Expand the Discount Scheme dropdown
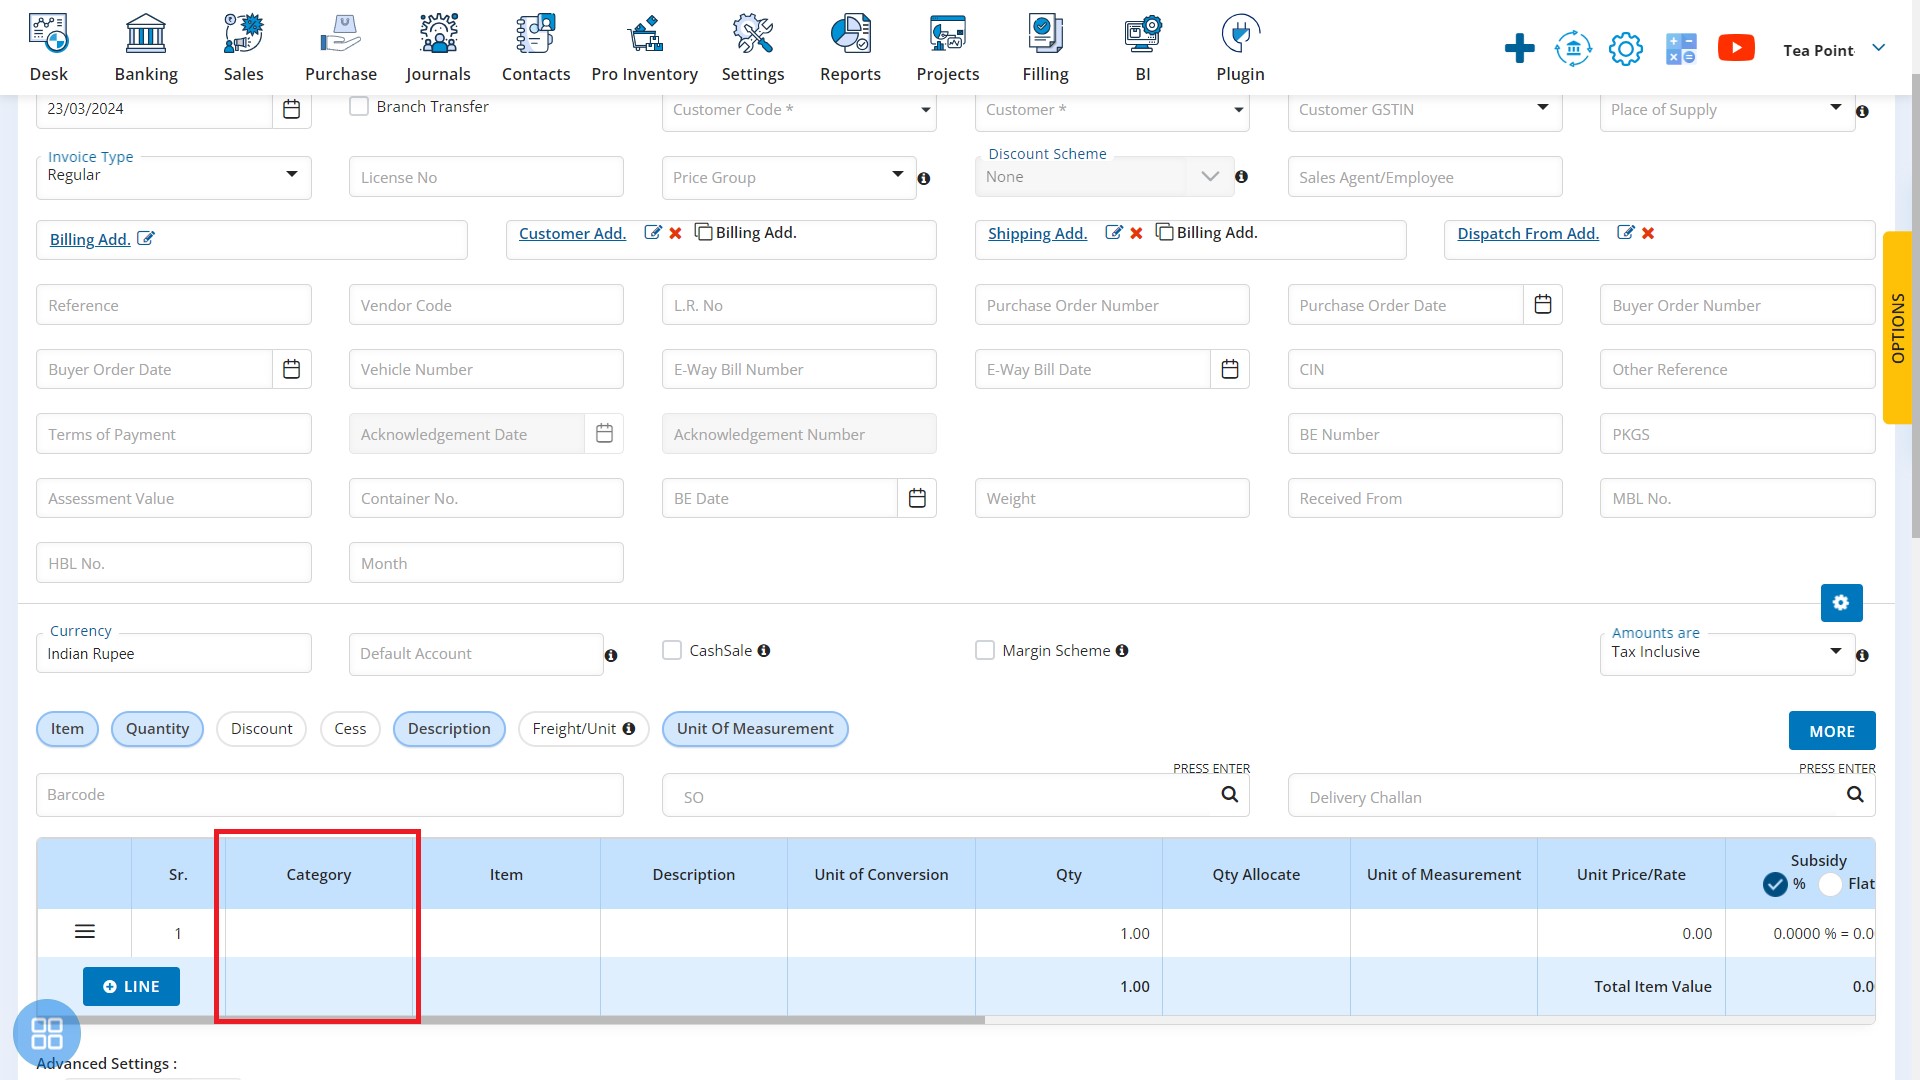Screen dimensions: 1920x1080 point(1210,176)
